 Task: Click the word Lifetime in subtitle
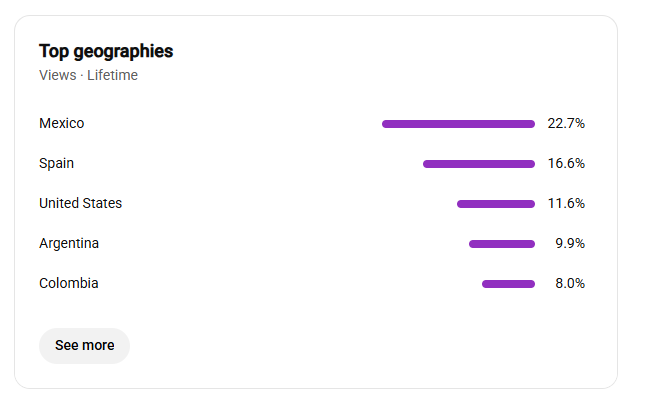tap(113, 75)
